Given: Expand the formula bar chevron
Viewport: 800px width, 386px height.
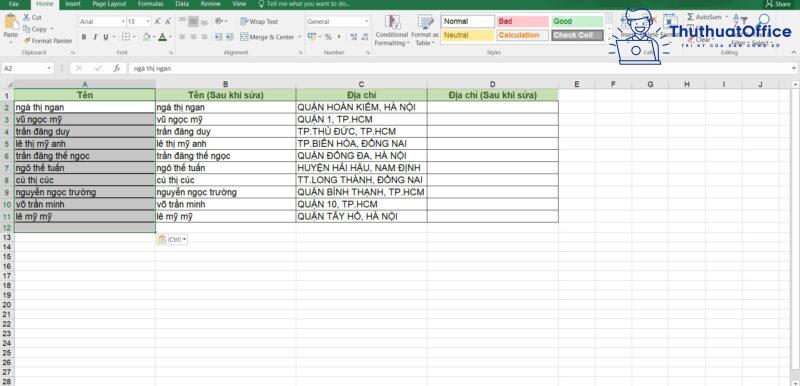Looking at the screenshot, I should point(793,68).
